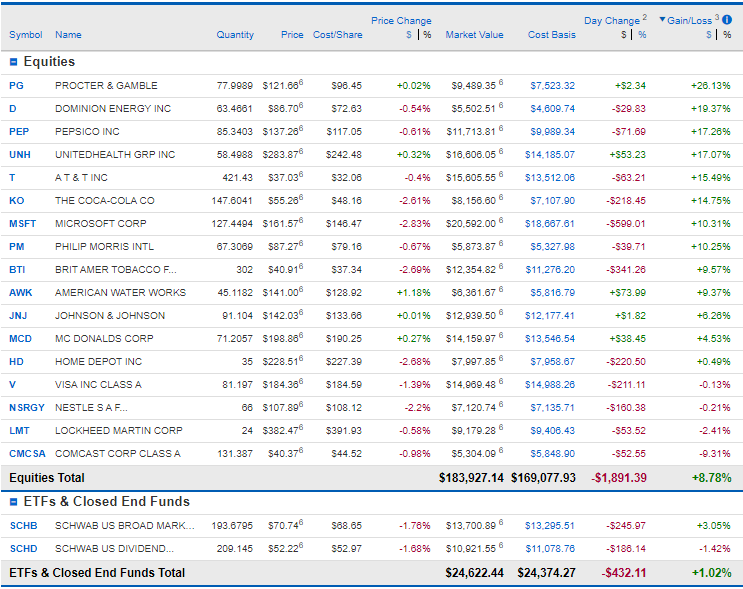View SCHB cost basis $13,295.51
743x589 pixels.
550,526
